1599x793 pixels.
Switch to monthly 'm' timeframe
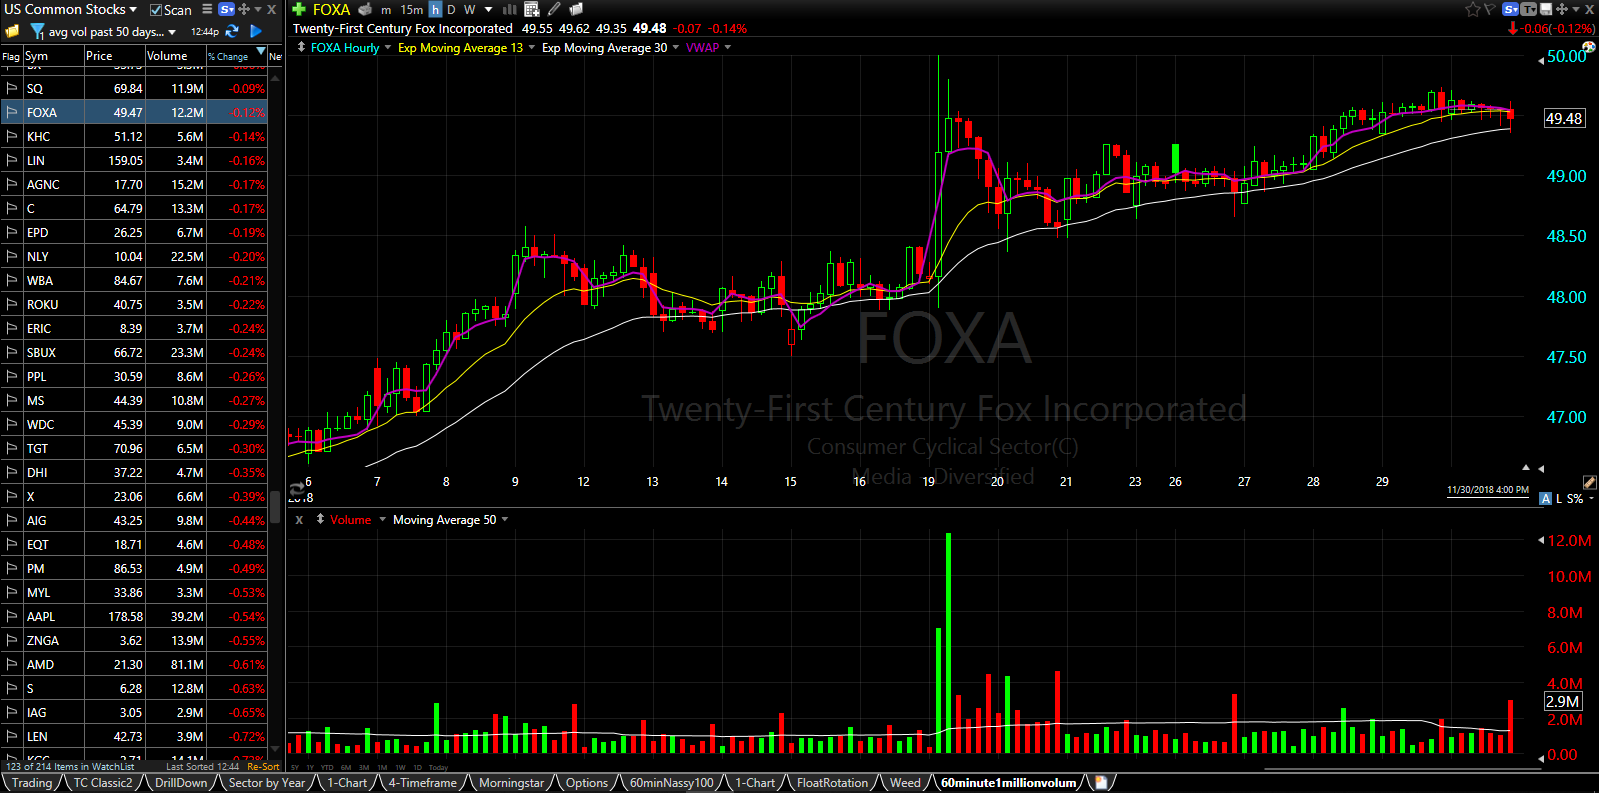(x=386, y=10)
